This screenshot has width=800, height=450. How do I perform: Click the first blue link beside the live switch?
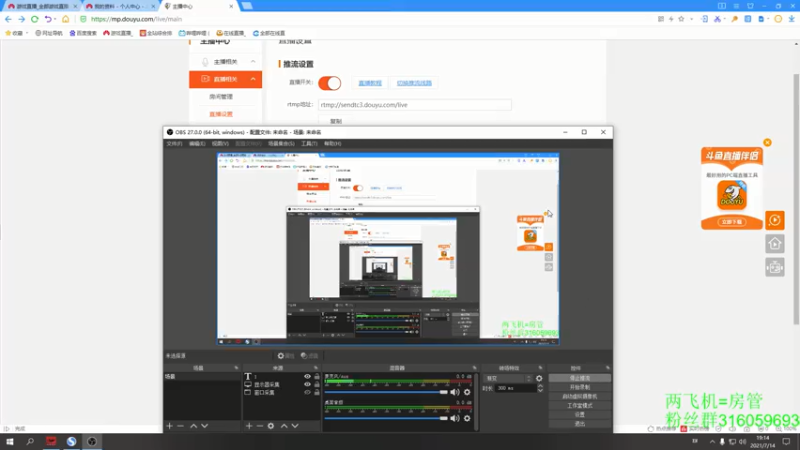[370, 83]
